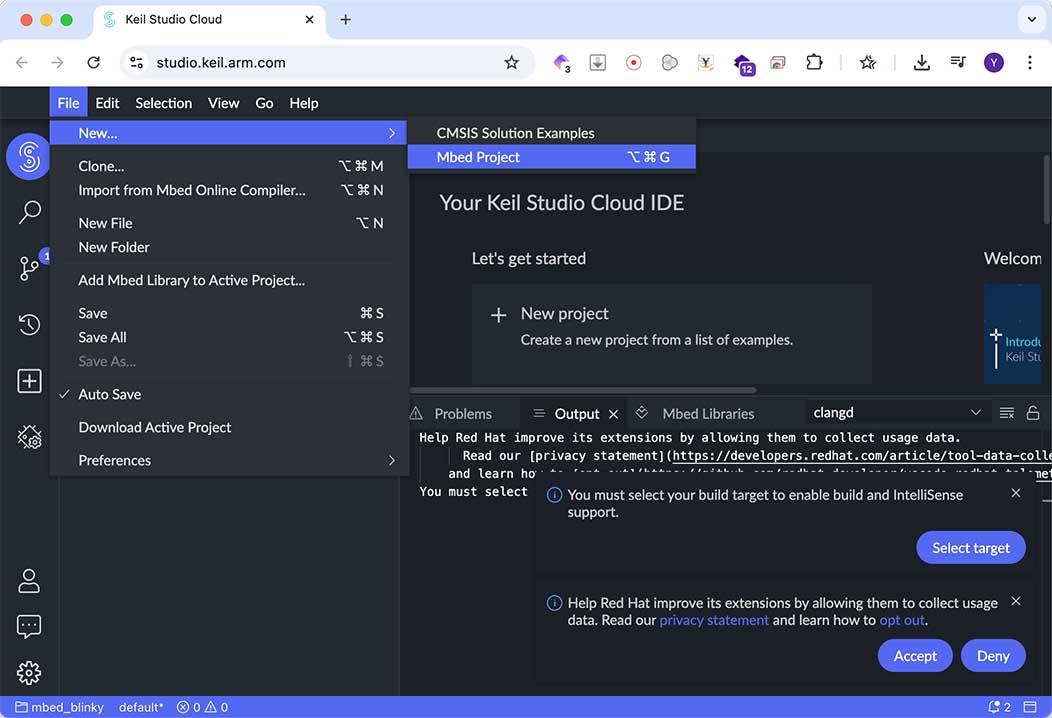Select Add Mbed Library to Active Project...
Viewport: 1052px width, 718px height.
pyautogui.click(x=229, y=280)
